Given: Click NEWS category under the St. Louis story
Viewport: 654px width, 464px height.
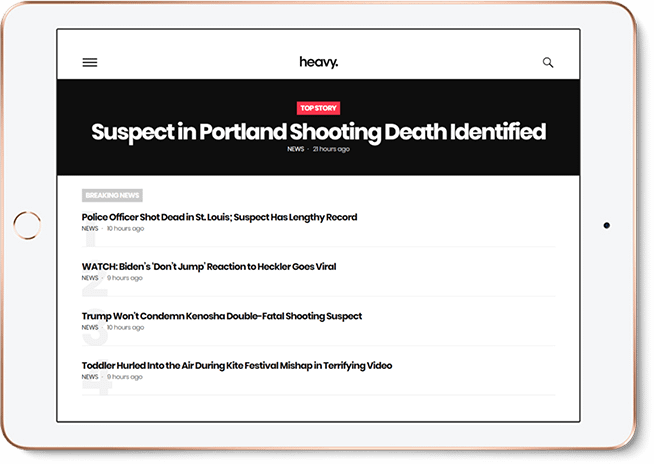Looking at the screenshot, I should point(90,229).
